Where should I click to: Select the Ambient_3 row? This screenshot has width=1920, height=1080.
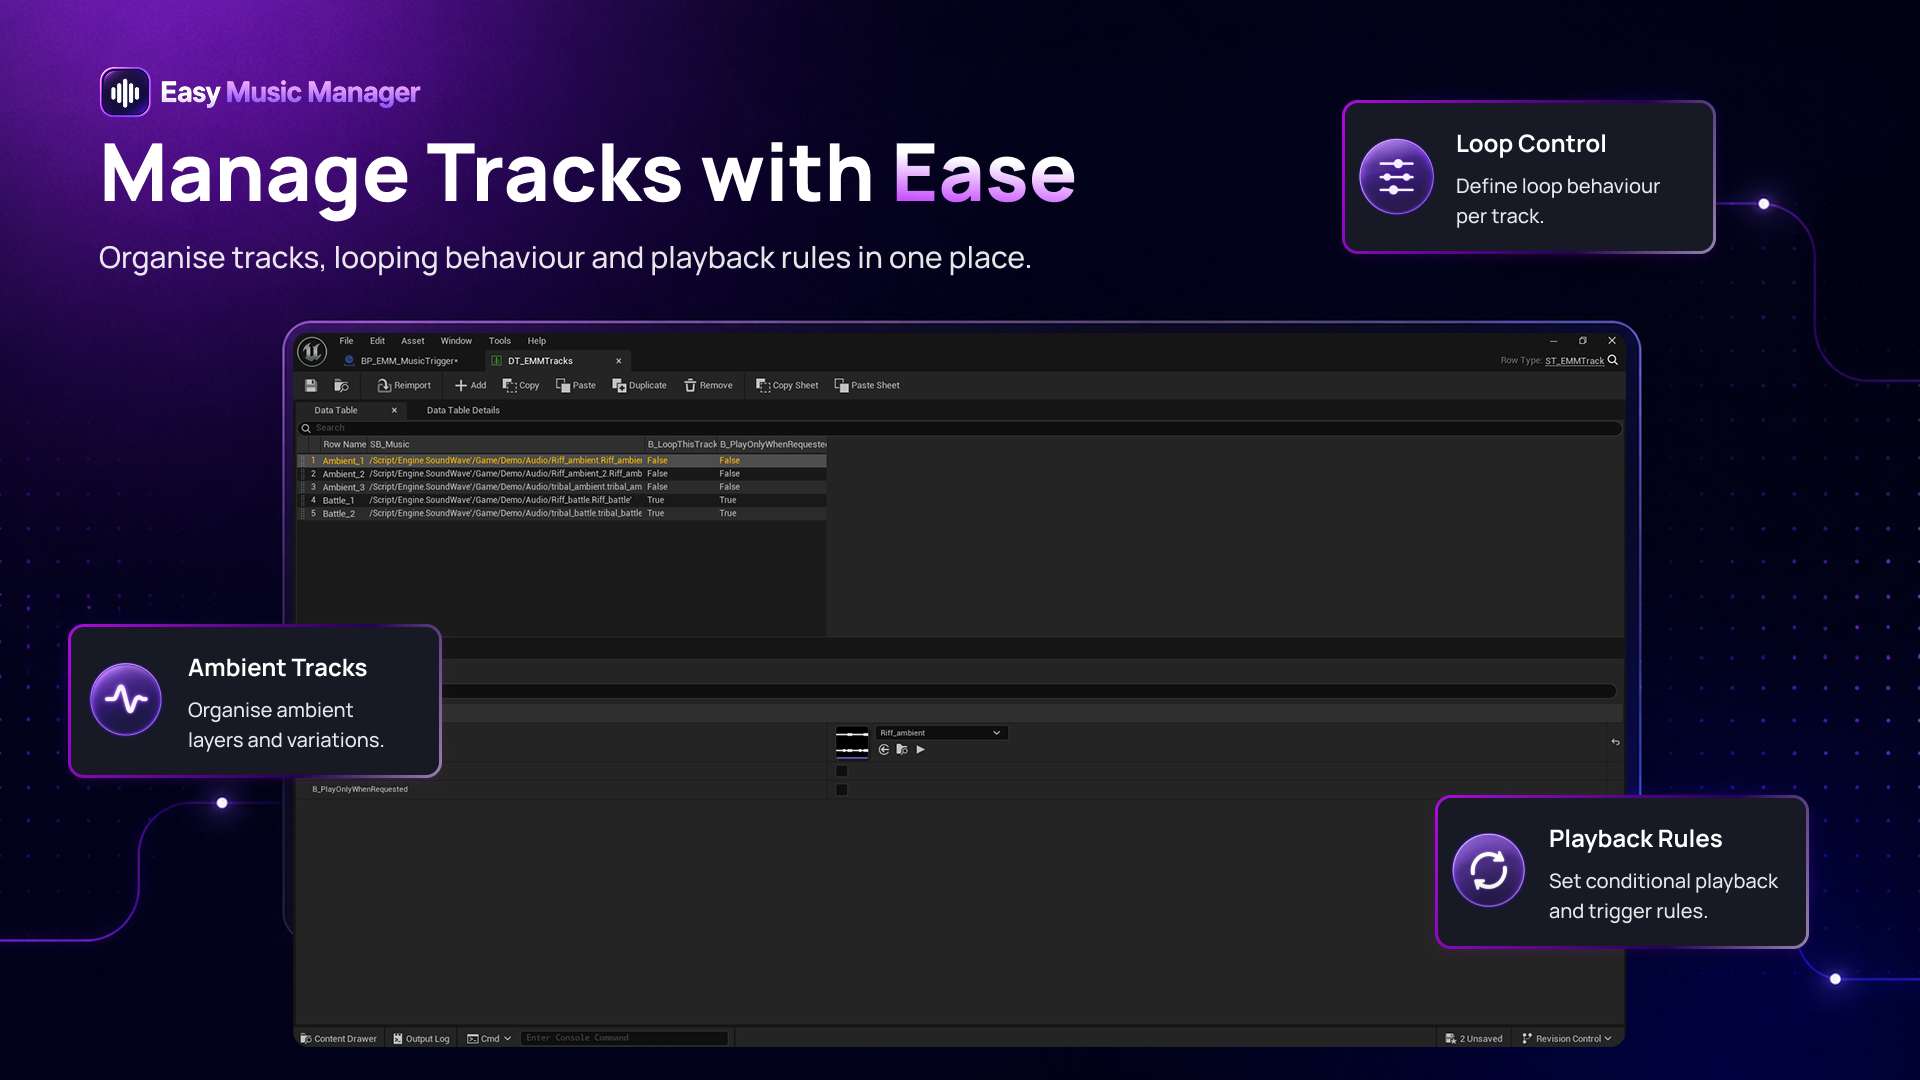(562, 487)
